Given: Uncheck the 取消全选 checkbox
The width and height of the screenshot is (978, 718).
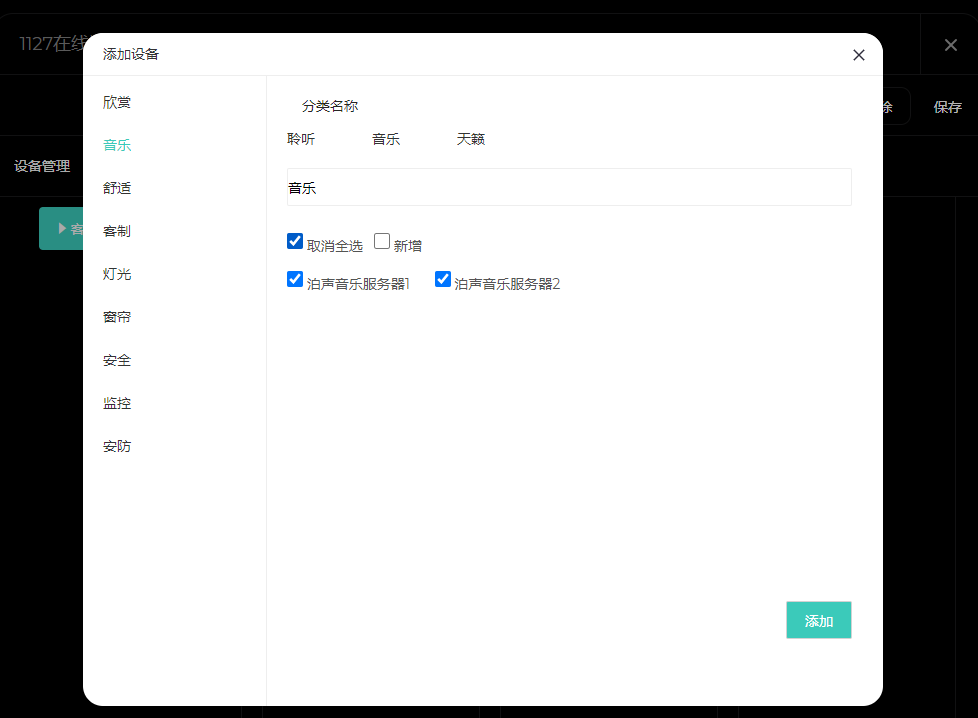Looking at the screenshot, I should point(295,241).
